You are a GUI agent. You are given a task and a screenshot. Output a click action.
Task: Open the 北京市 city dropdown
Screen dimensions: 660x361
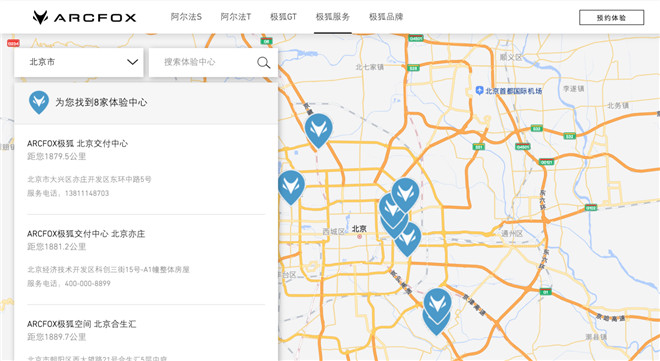79,62
